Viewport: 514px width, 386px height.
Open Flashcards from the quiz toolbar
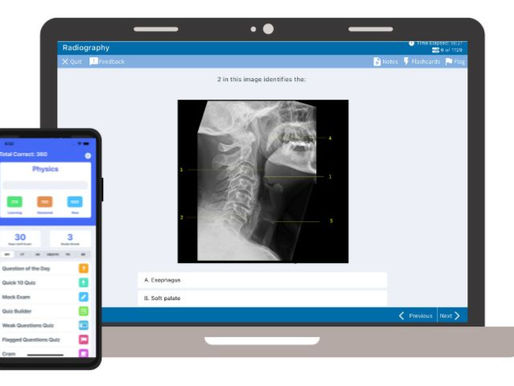(x=422, y=62)
